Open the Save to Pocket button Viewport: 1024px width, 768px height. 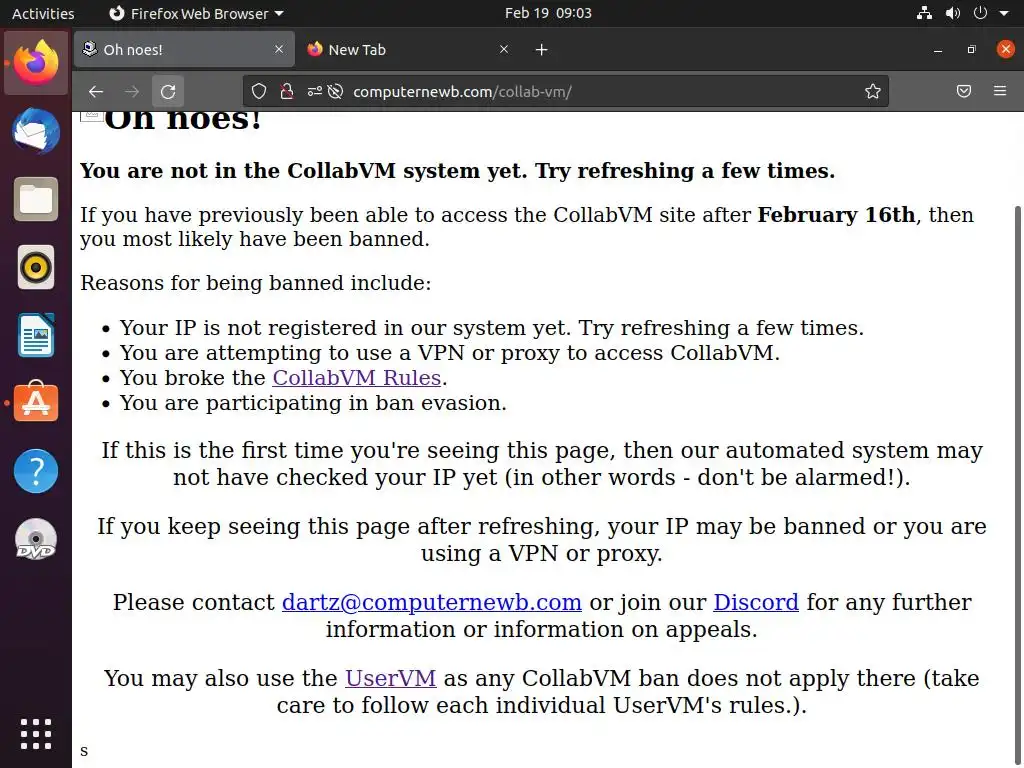(x=963, y=91)
